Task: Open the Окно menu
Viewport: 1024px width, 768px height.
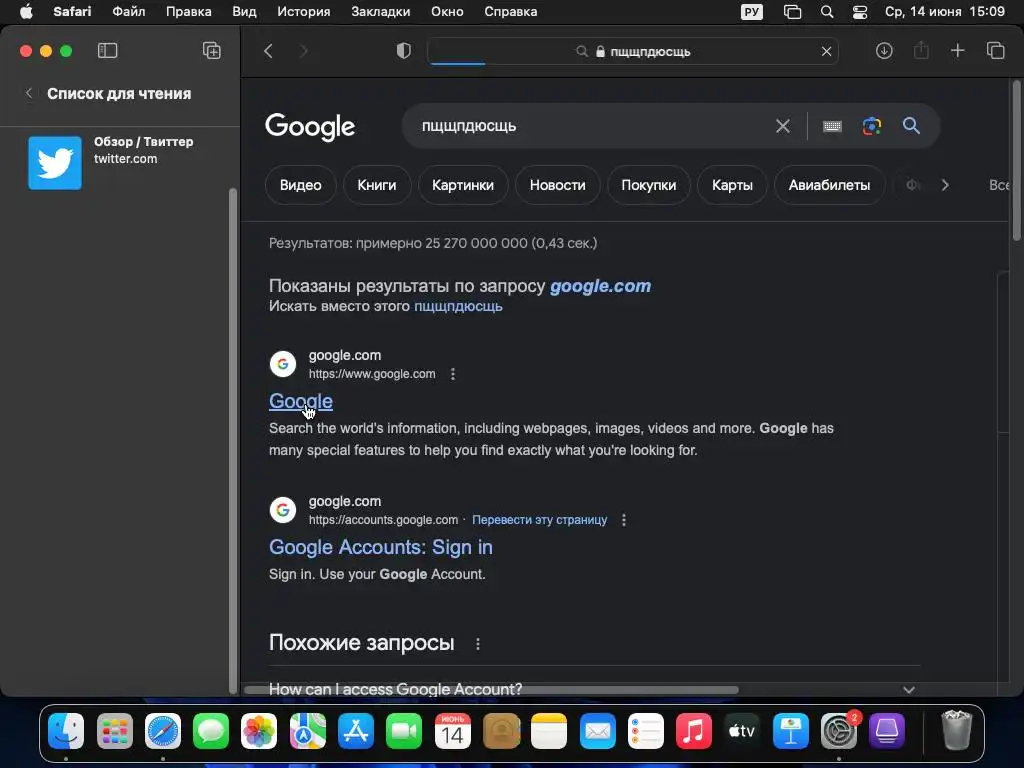Action: click(x=447, y=12)
